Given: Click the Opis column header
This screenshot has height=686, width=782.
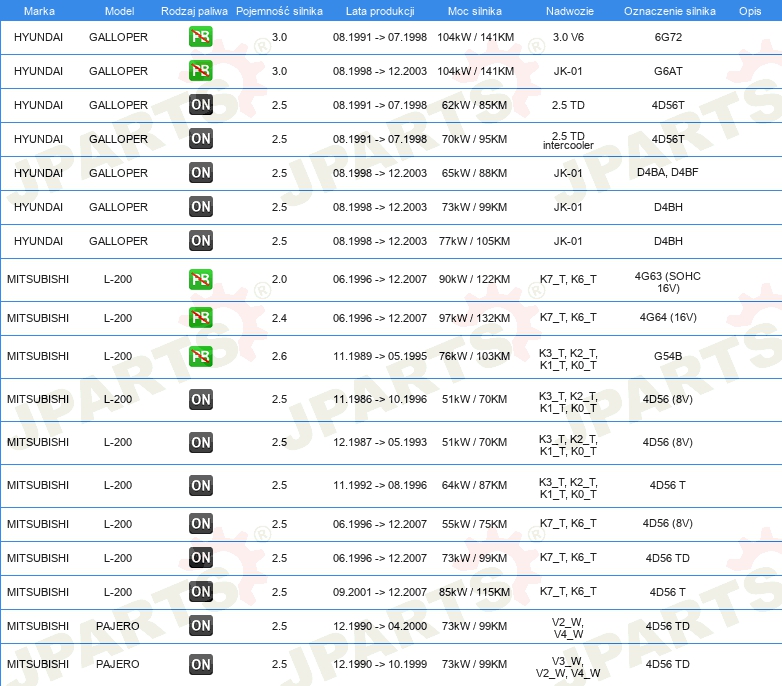Looking at the screenshot, I should click(750, 11).
